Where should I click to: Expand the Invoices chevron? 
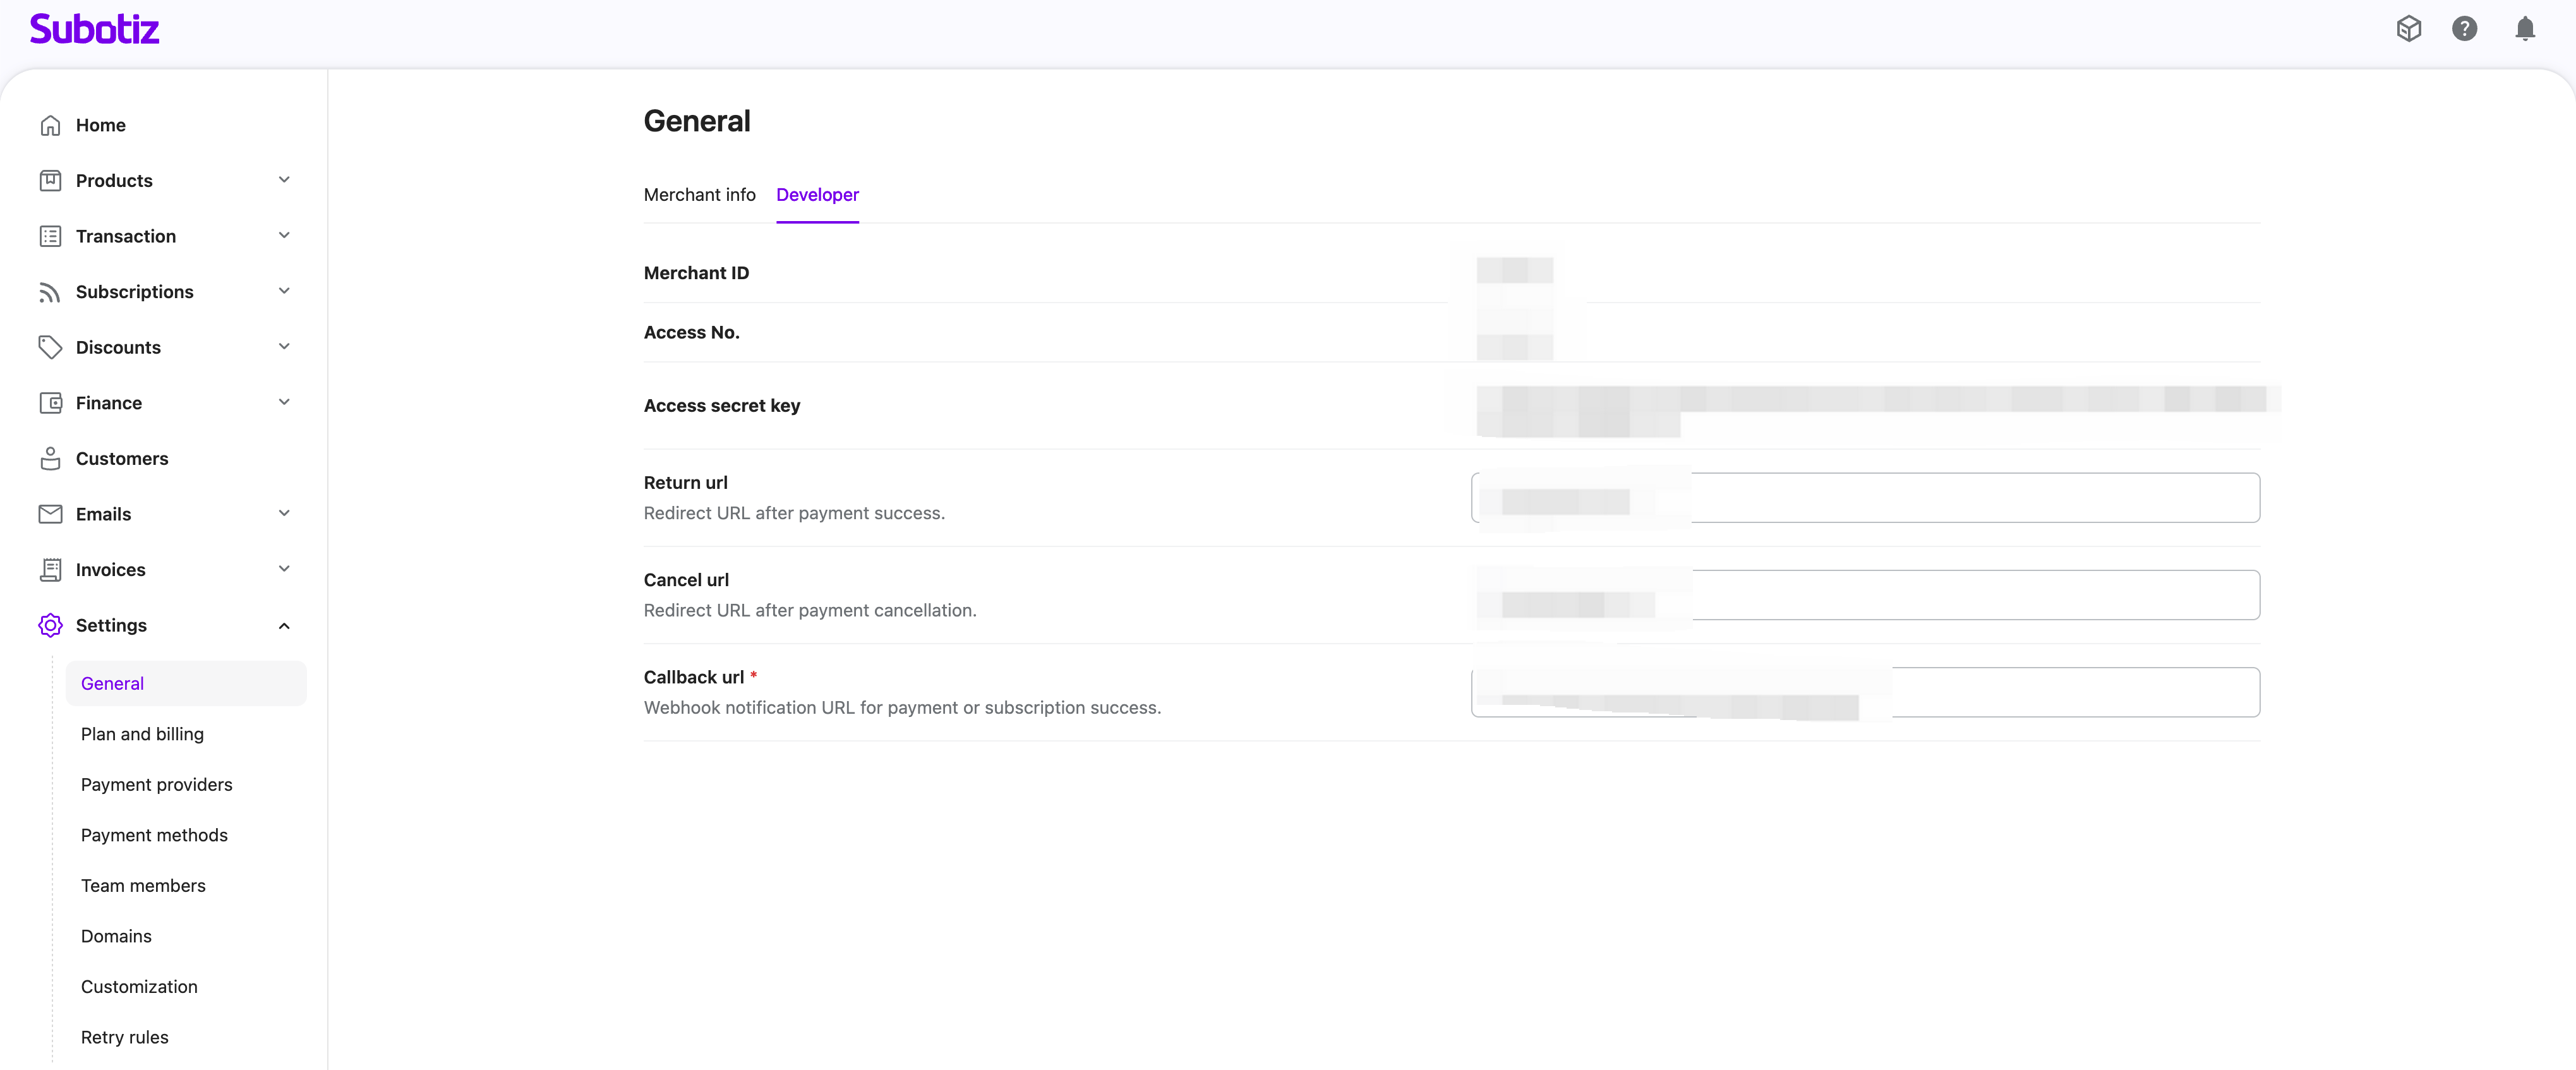coord(284,569)
